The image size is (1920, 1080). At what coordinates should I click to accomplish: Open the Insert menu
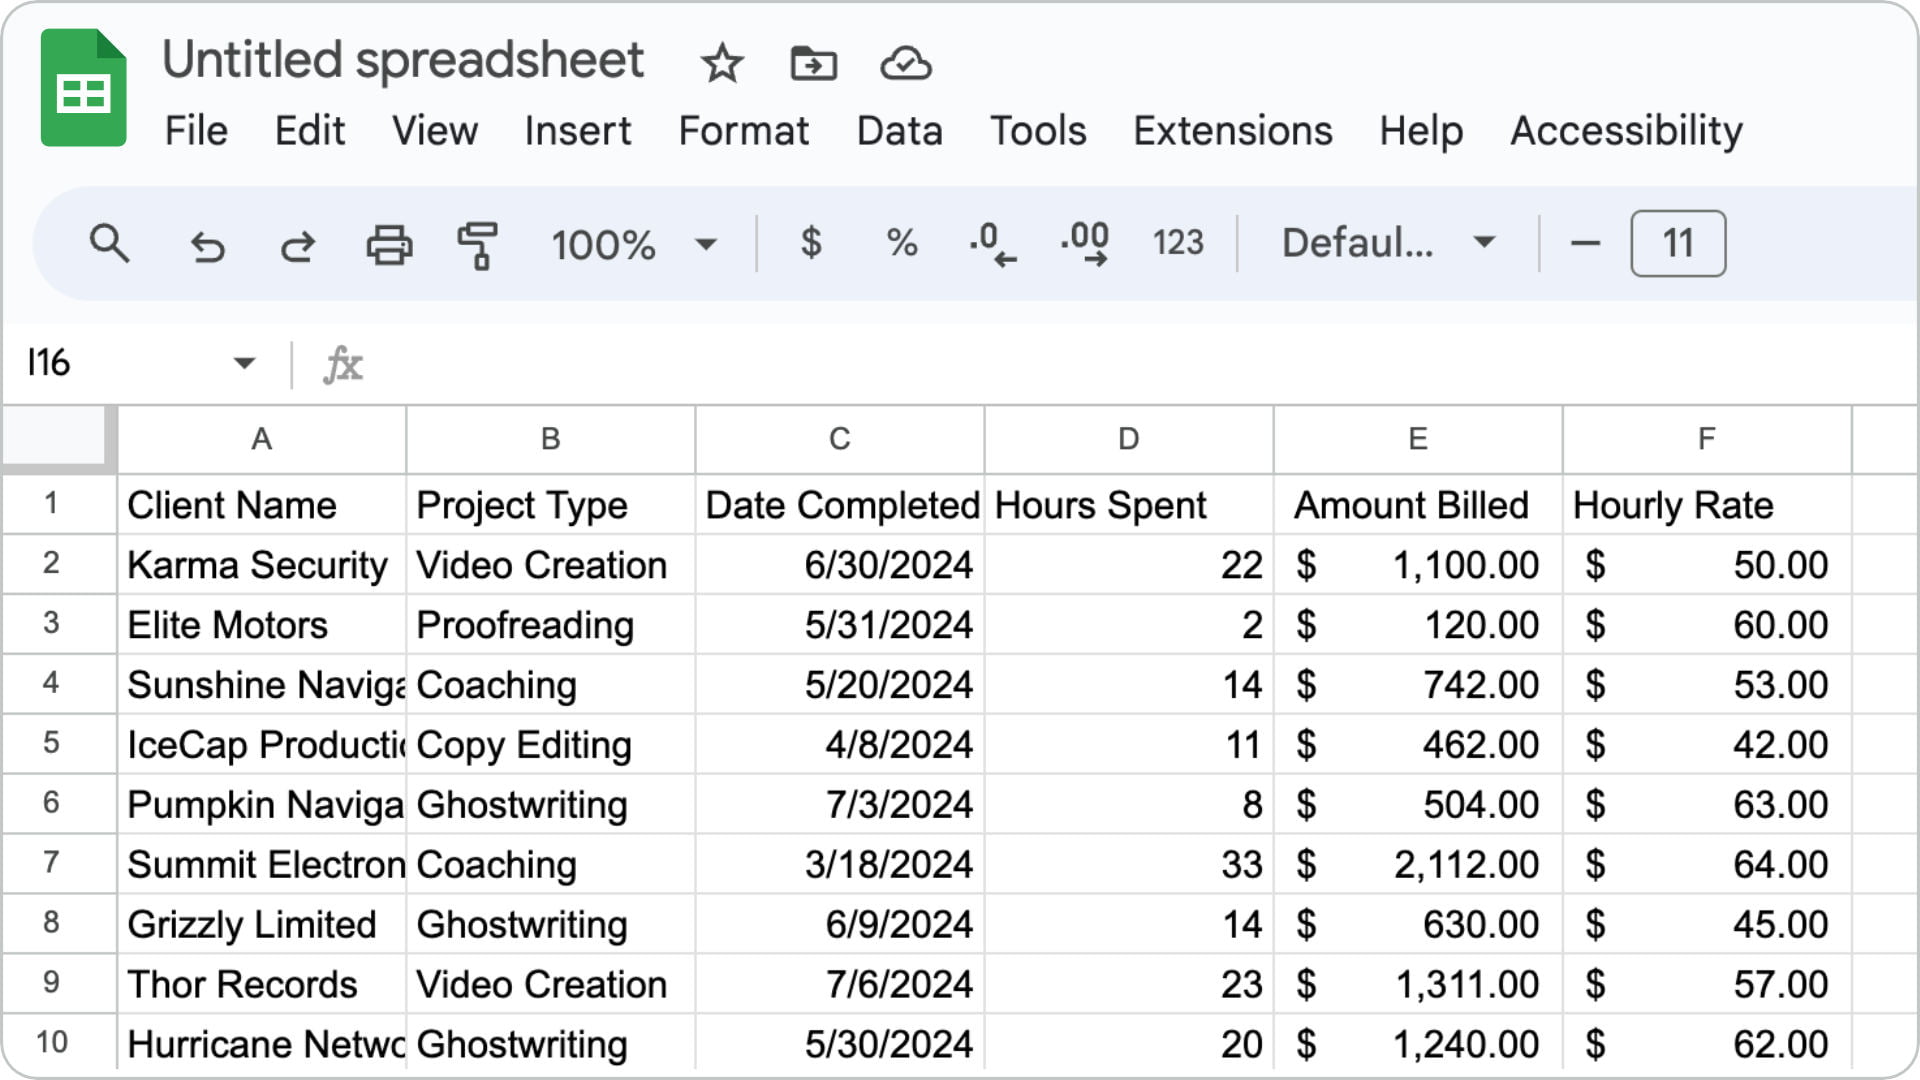578,130
